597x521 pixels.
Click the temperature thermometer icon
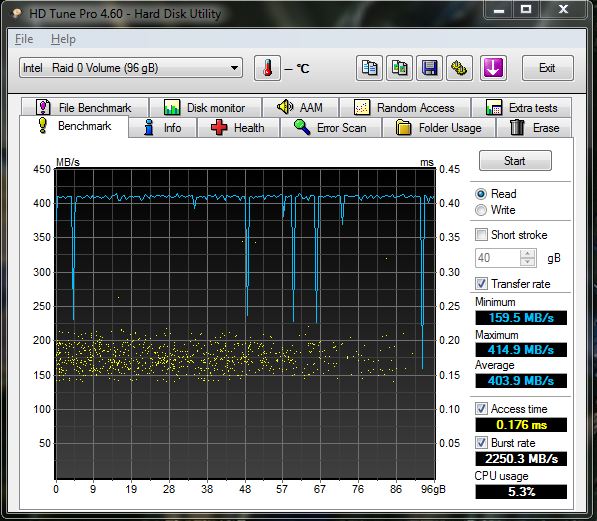(x=267, y=68)
